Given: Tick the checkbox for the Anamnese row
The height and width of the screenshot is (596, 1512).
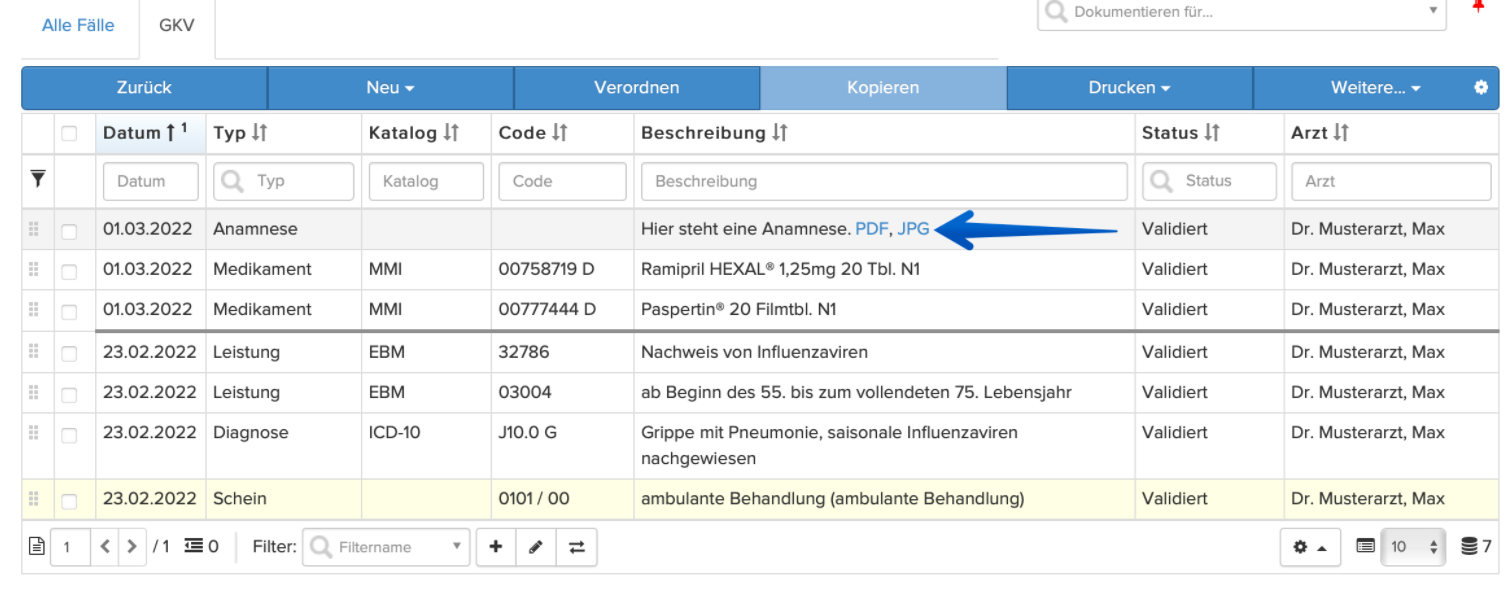Looking at the screenshot, I should [69, 231].
